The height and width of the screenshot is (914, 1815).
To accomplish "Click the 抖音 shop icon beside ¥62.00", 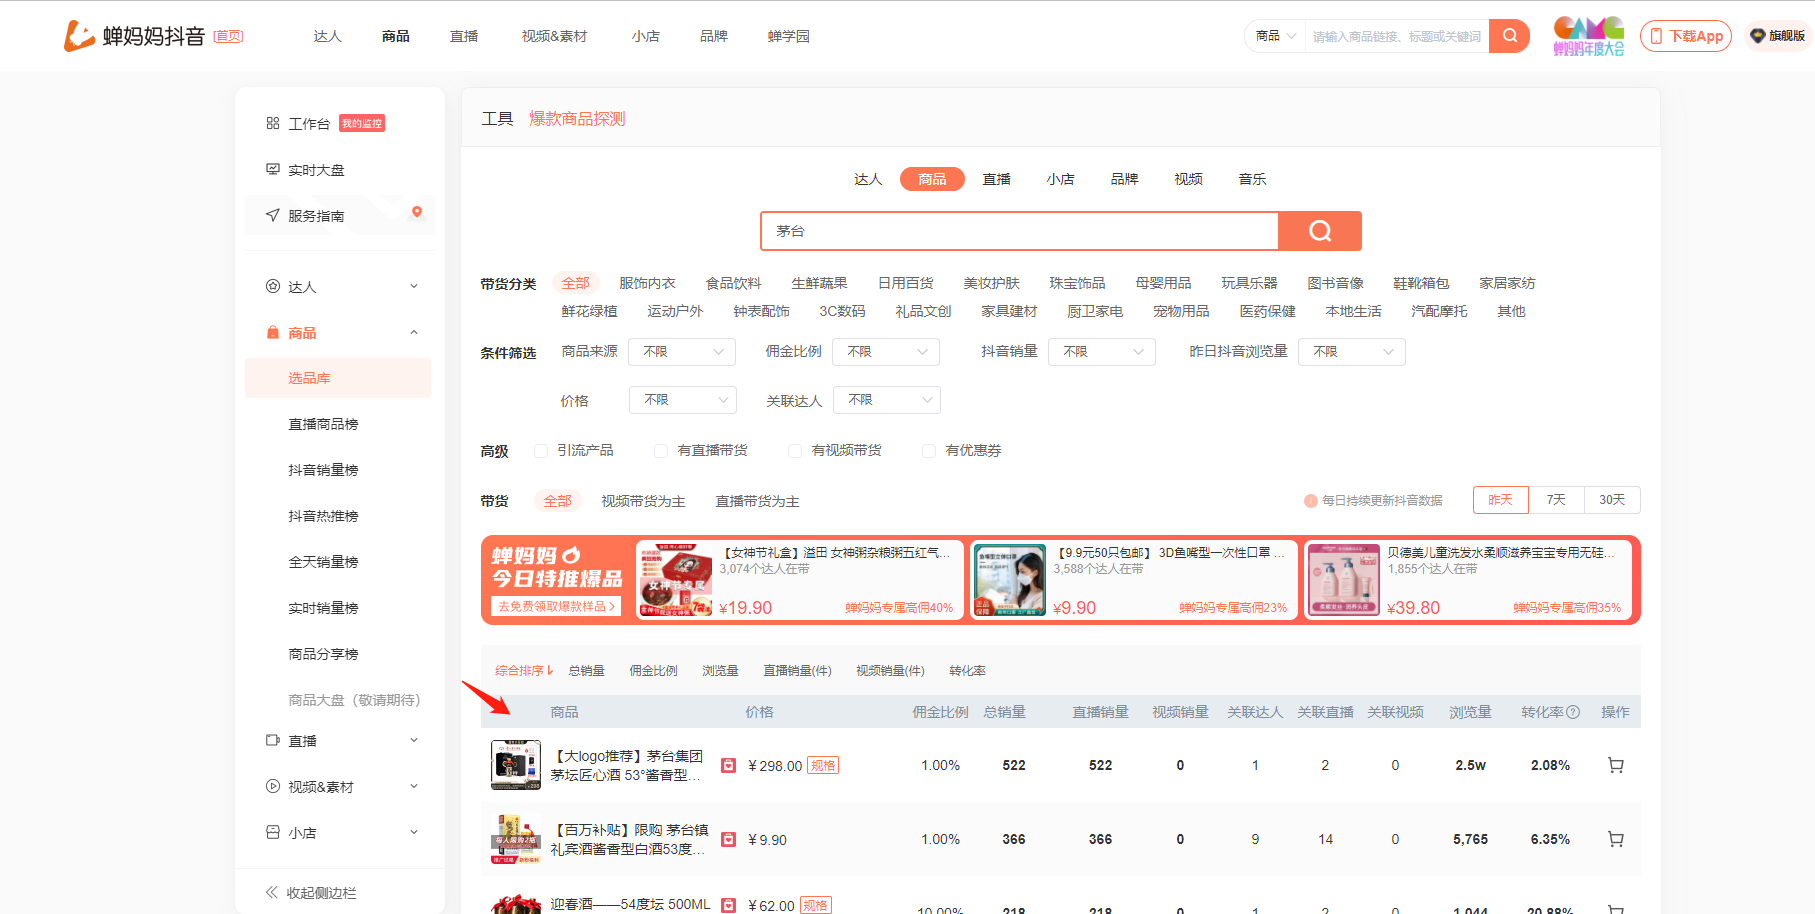I will click(729, 905).
